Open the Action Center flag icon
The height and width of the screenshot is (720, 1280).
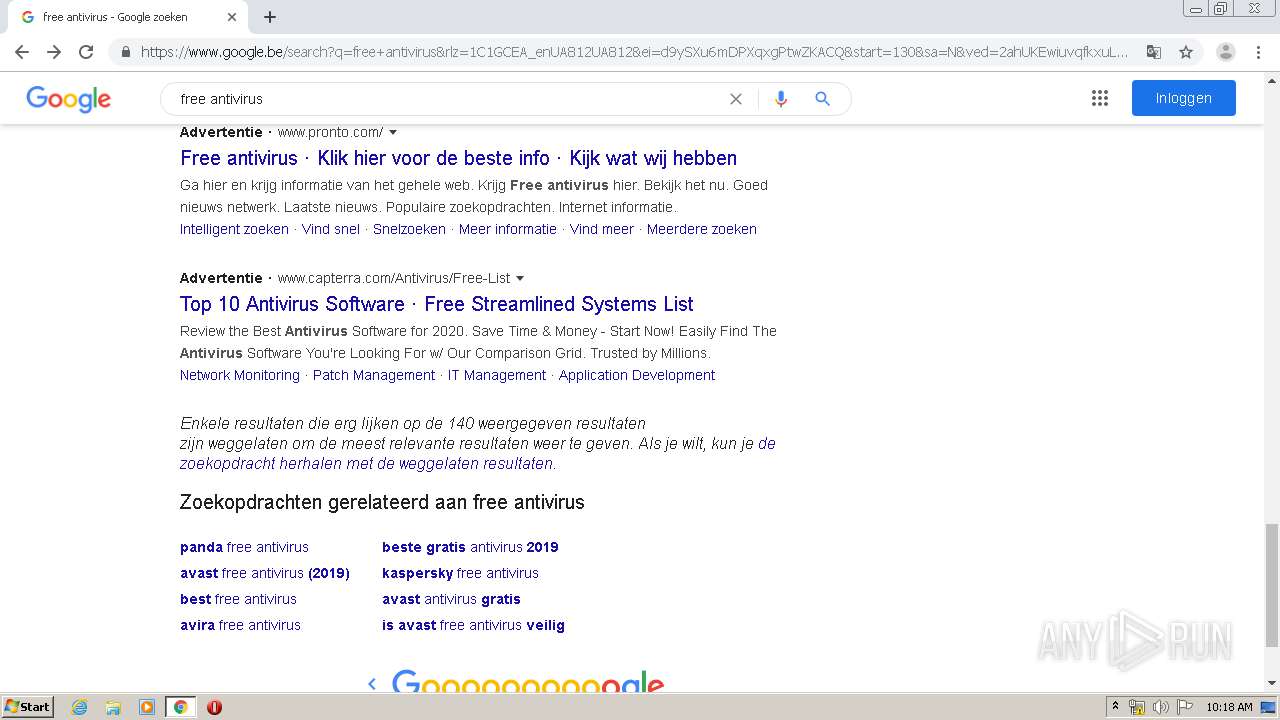click(x=1185, y=707)
